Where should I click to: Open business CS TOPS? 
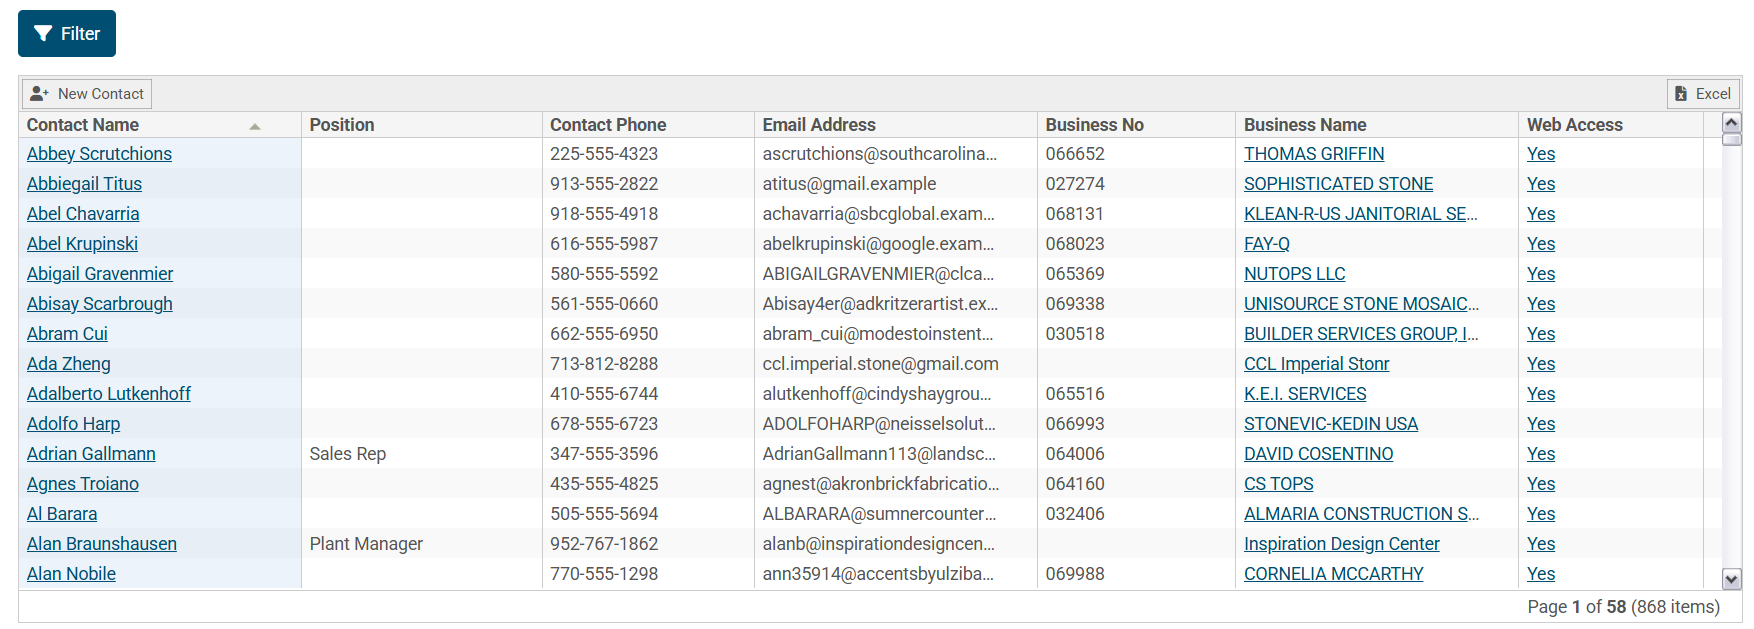point(1279,484)
